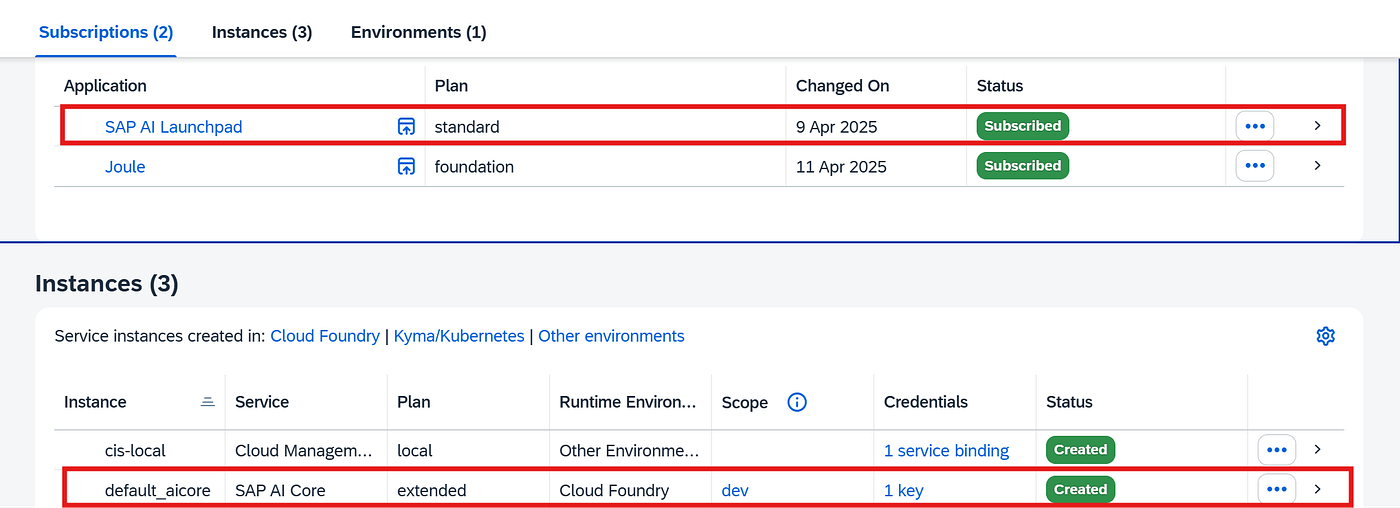Expand Joule row details chevron
The height and width of the screenshot is (508, 1400).
click(1317, 165)
